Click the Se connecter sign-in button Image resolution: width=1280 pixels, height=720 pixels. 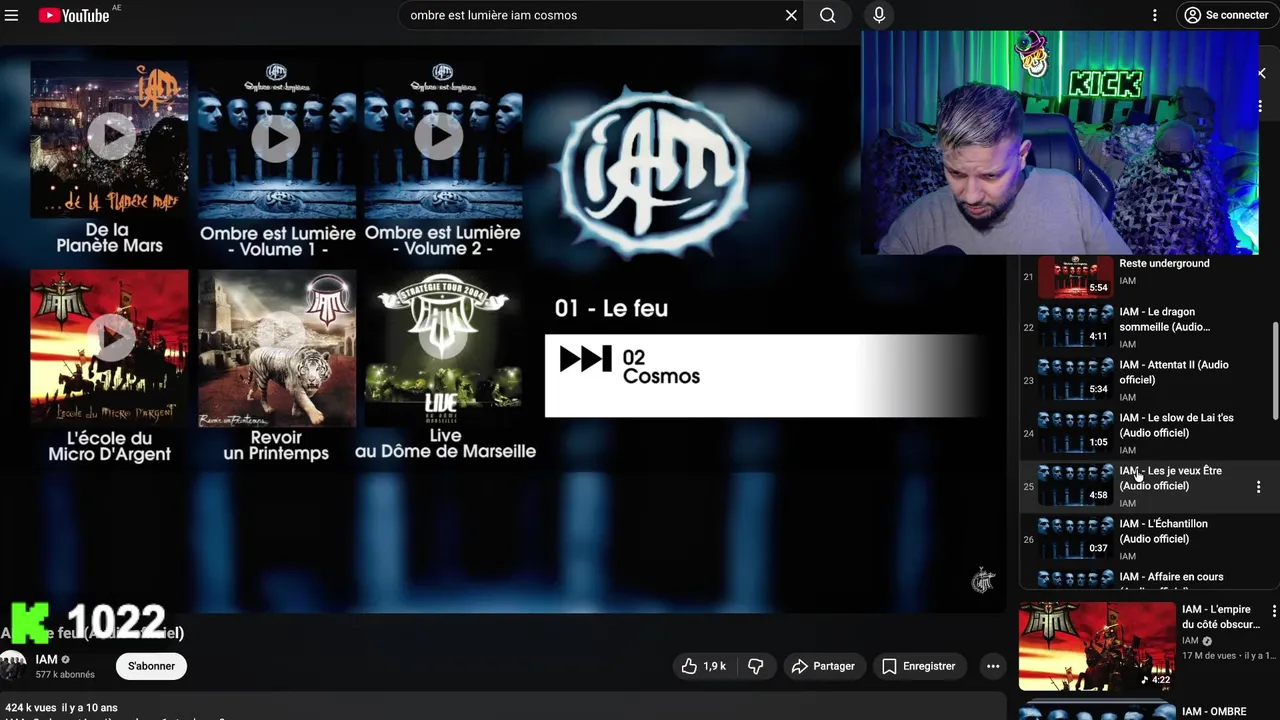pos(1226,15)
